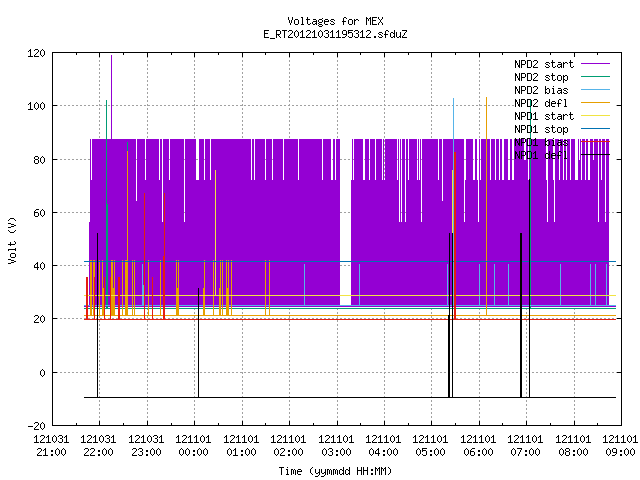
Task: Click the 'NPD2 stop' legend label
Action: [541, 77]
